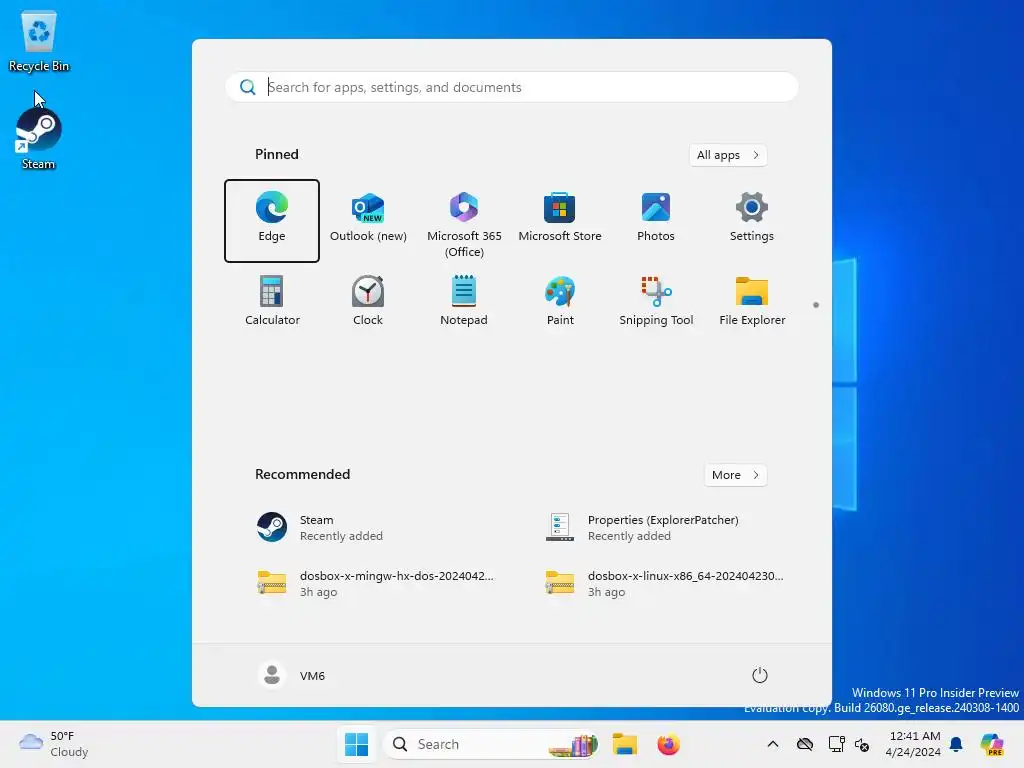This screenshot has width=1024, height=768.
Task: Open Notepad from pinned apps
Action: (x=464, y=301)
